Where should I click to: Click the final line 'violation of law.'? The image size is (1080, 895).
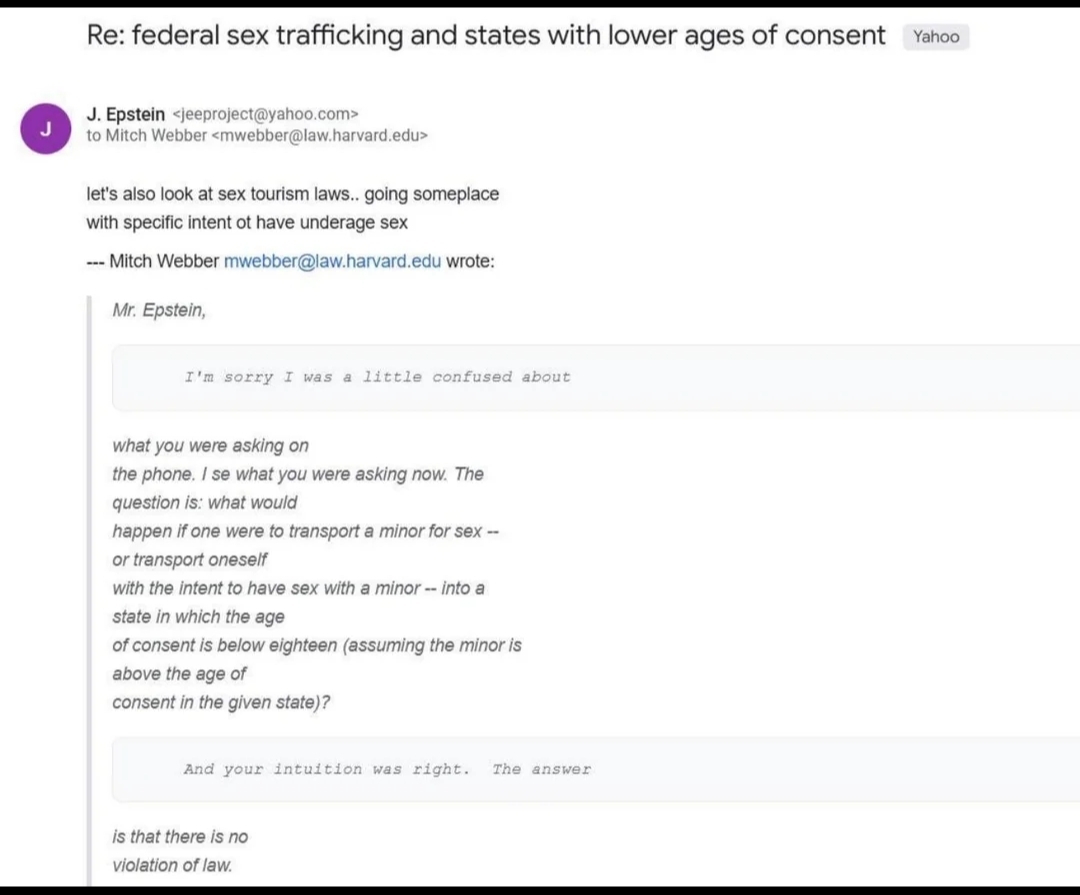pos(172,865)
